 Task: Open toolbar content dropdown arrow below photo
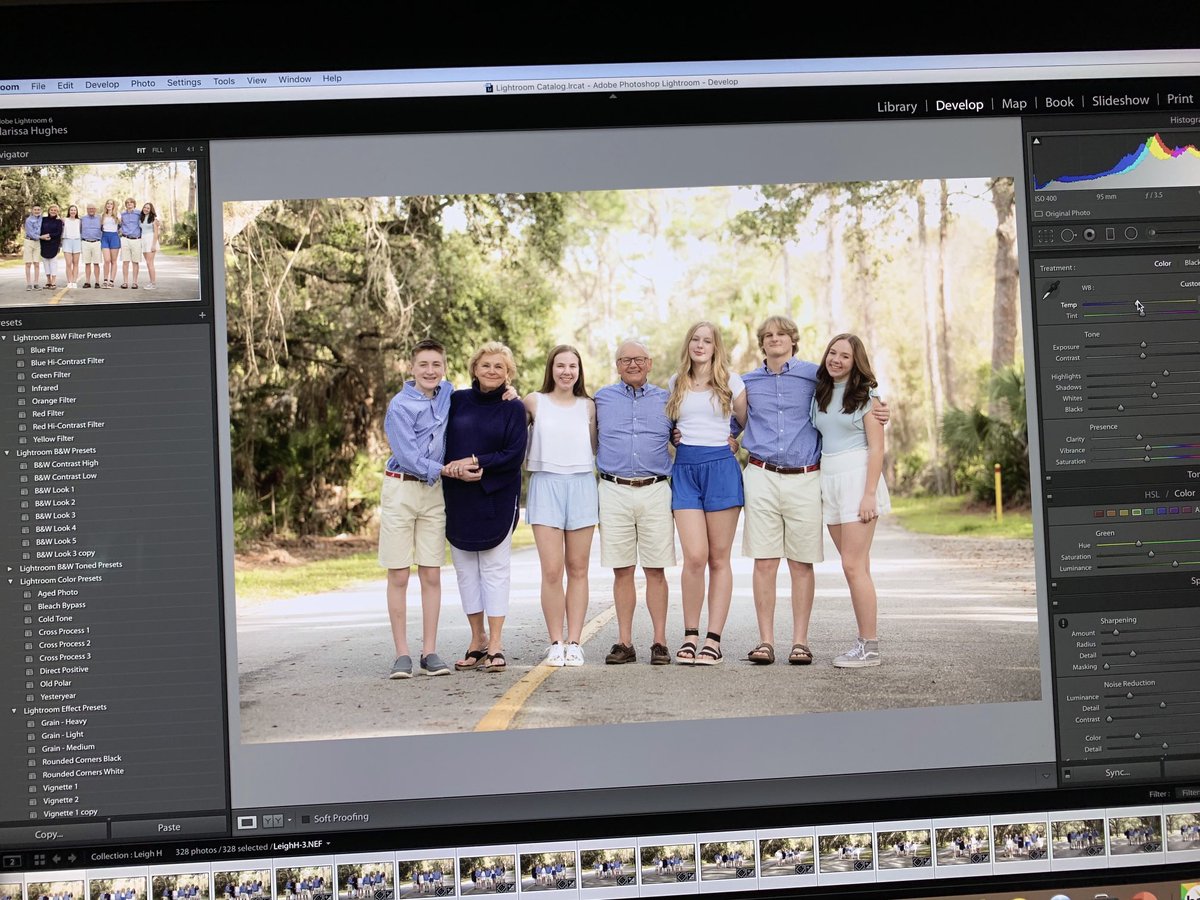click(1046, 775)
